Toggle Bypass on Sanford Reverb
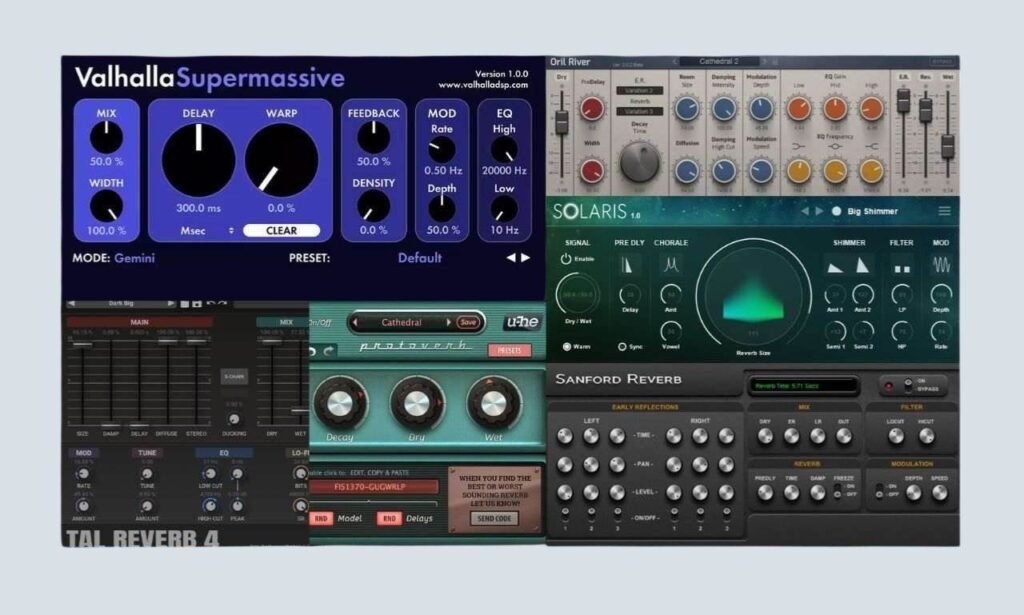The image size is (1024, 615). 906,384
